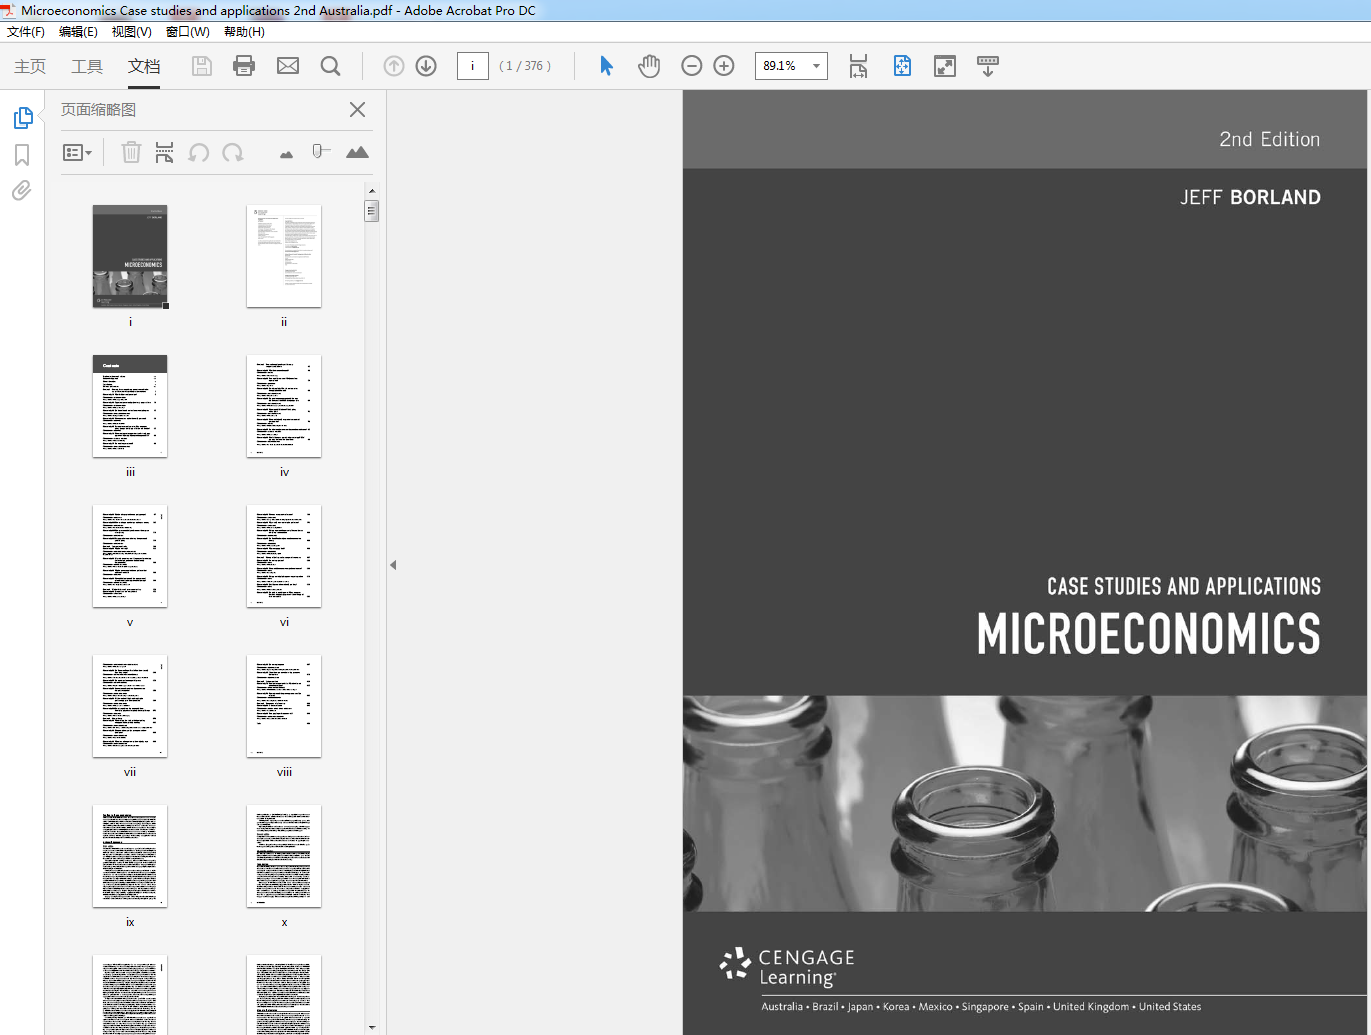Open the 视图(V) menu

[x=131, y=32]
